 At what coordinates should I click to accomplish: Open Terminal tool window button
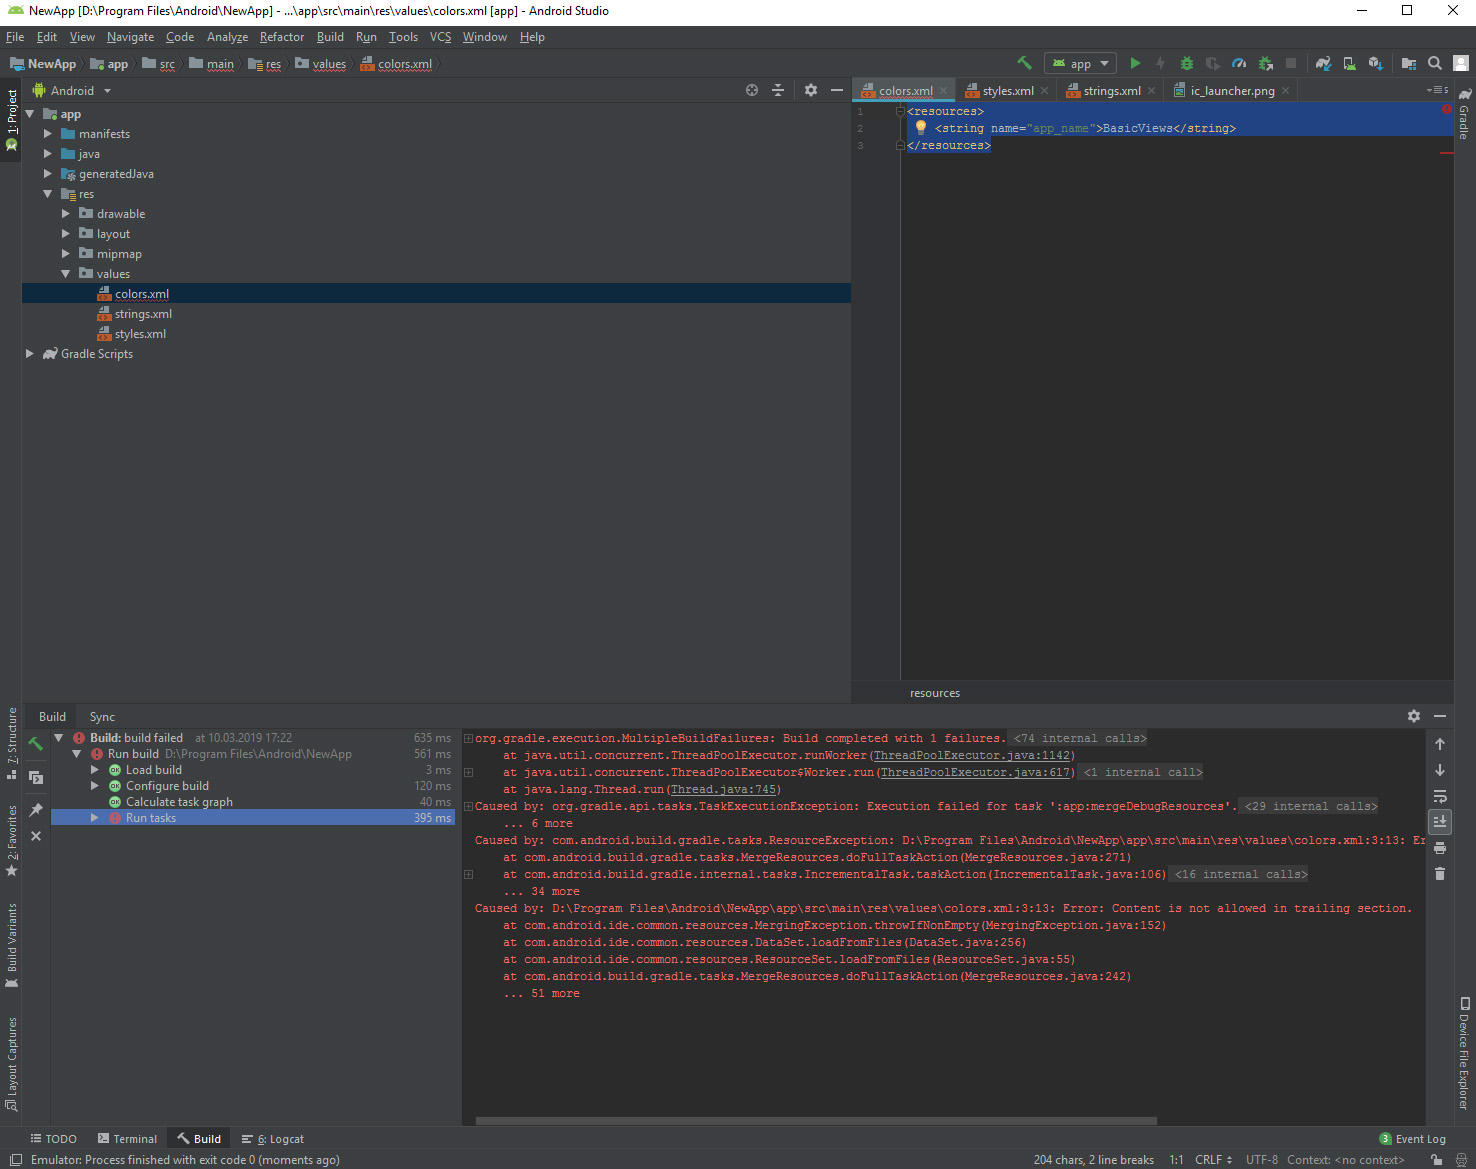tap(127, 1139)
